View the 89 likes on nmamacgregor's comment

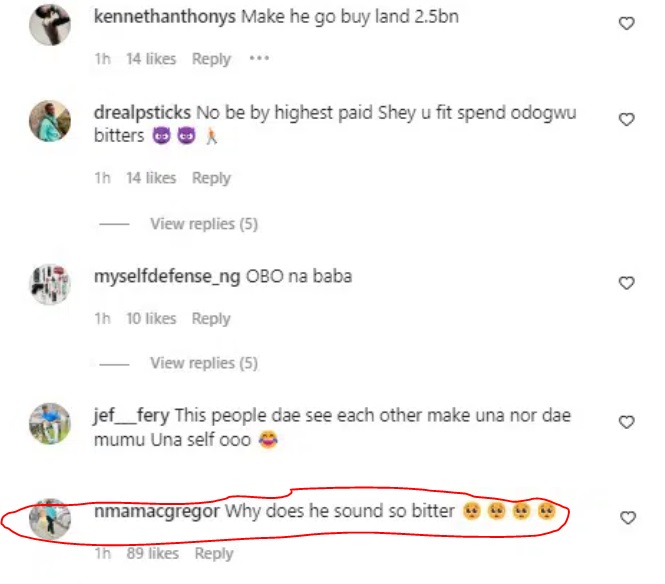tap(152, 553)
